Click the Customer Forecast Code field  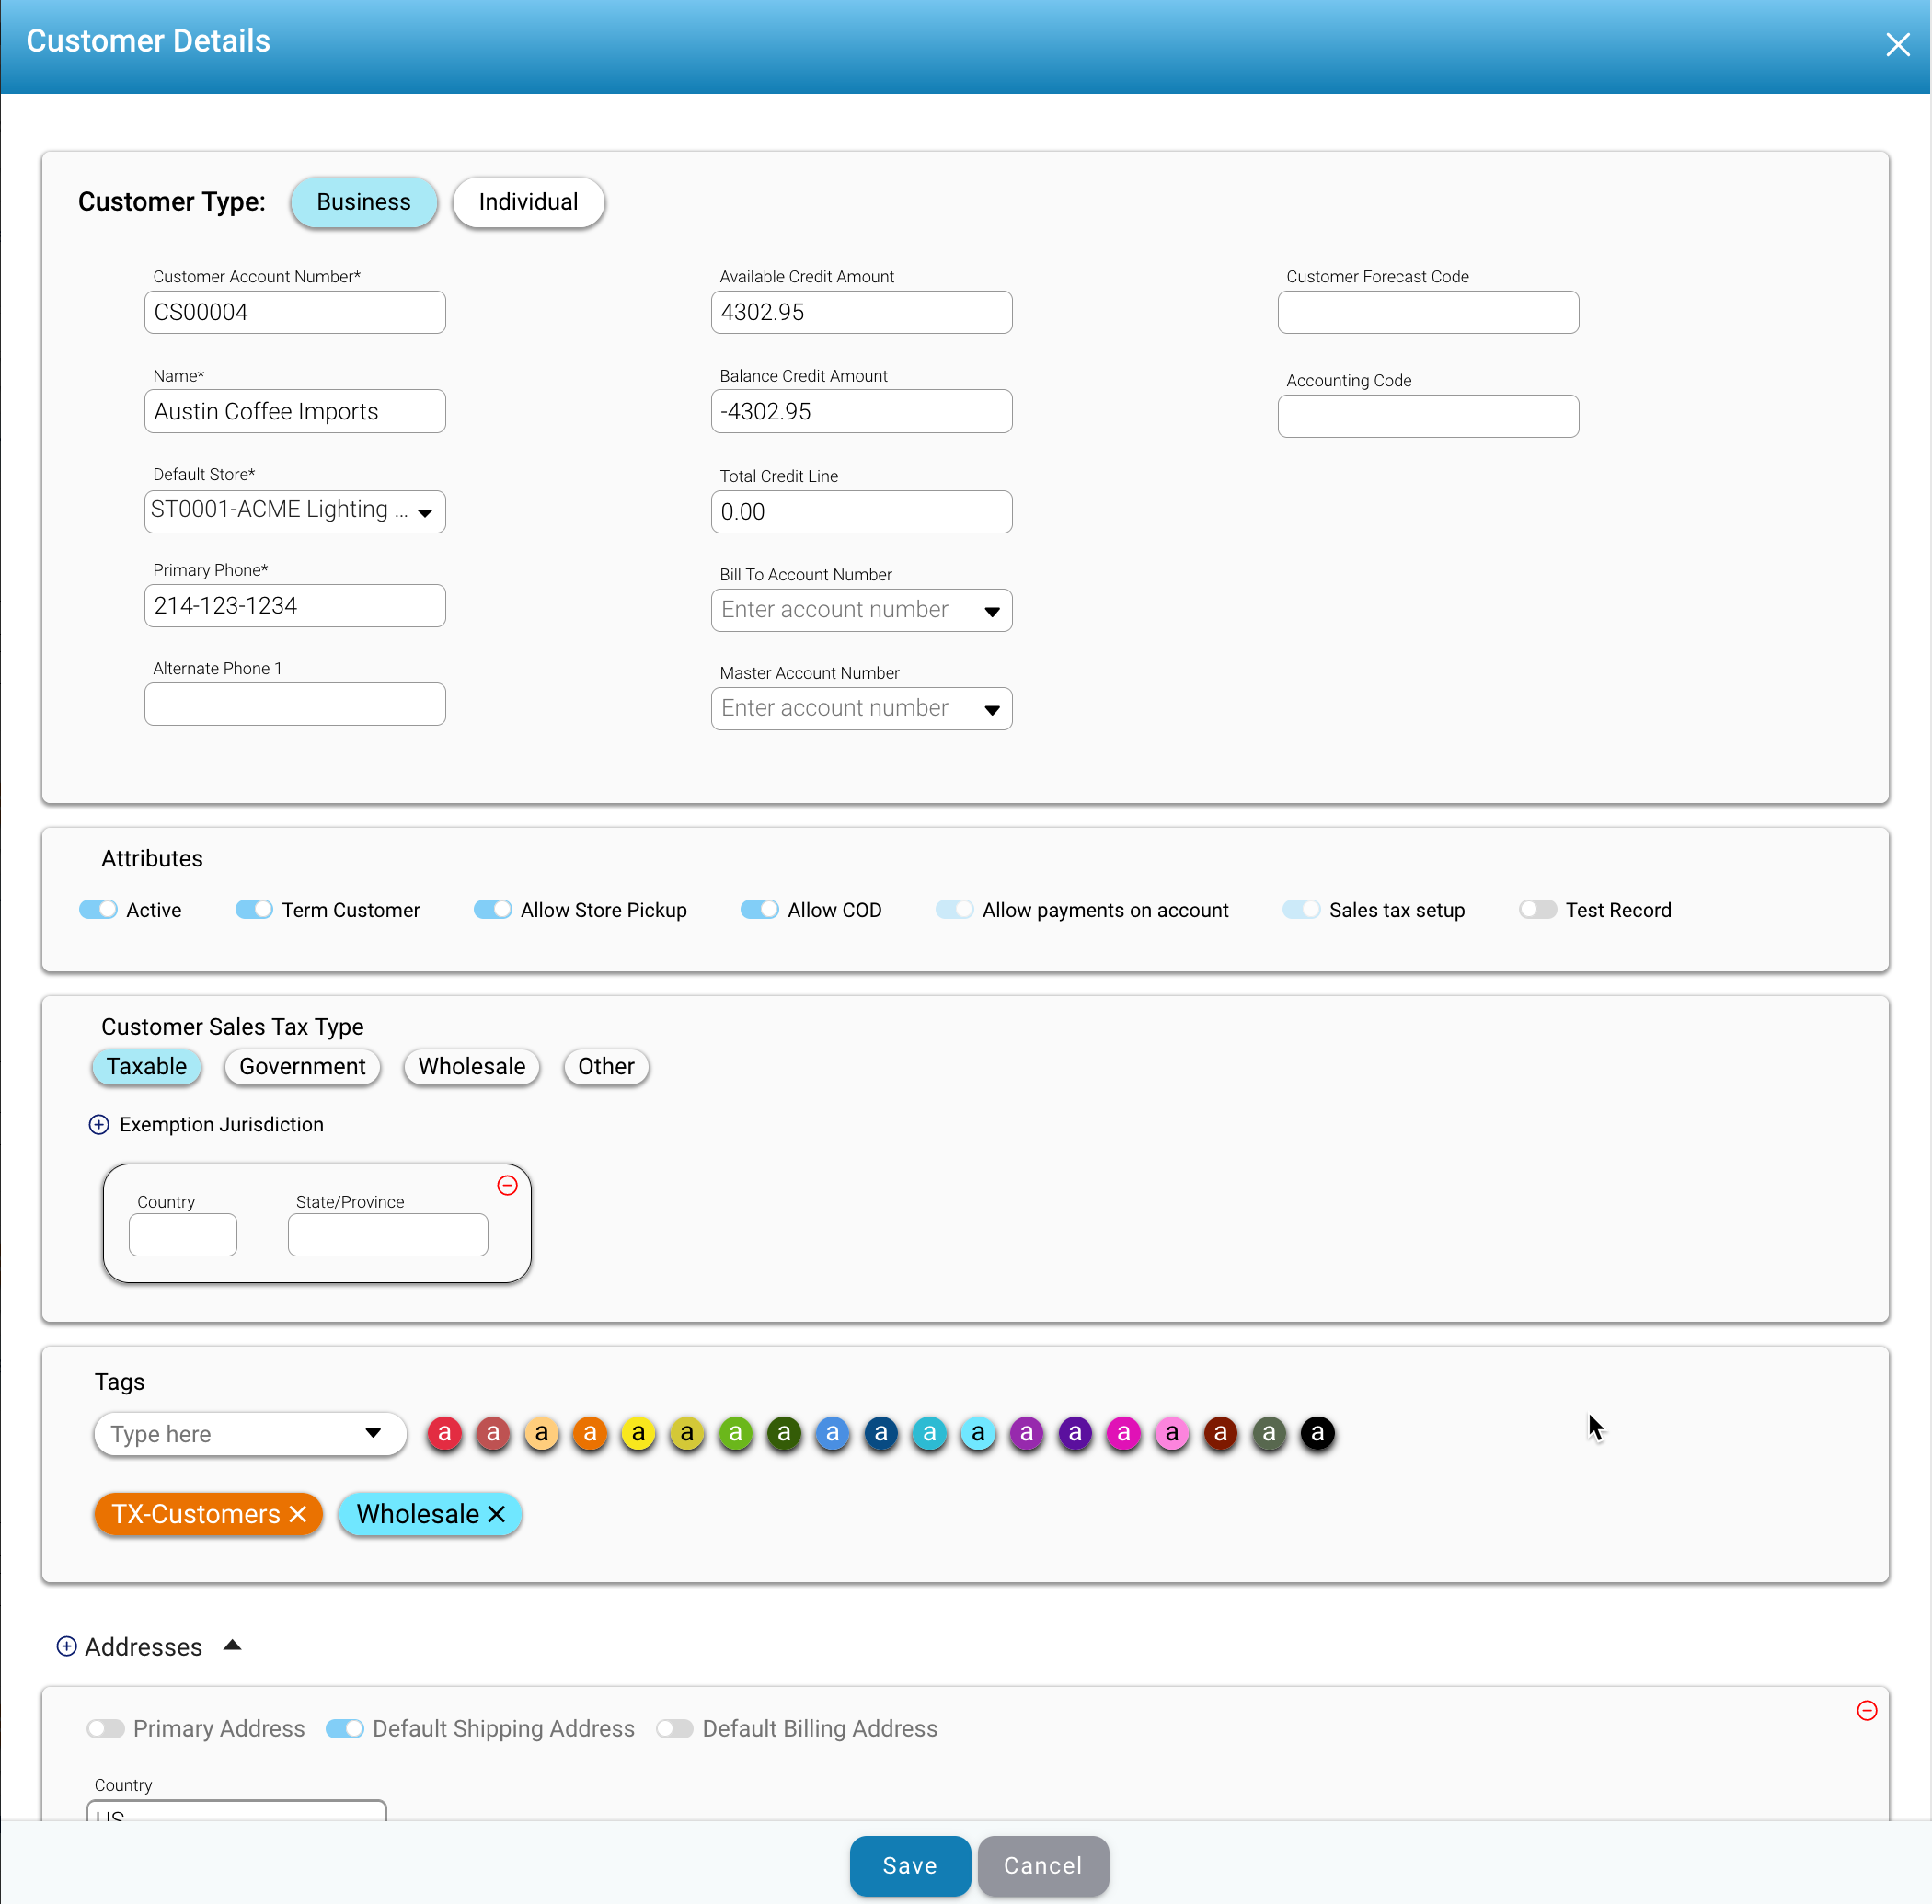[x=1427, y=312]
